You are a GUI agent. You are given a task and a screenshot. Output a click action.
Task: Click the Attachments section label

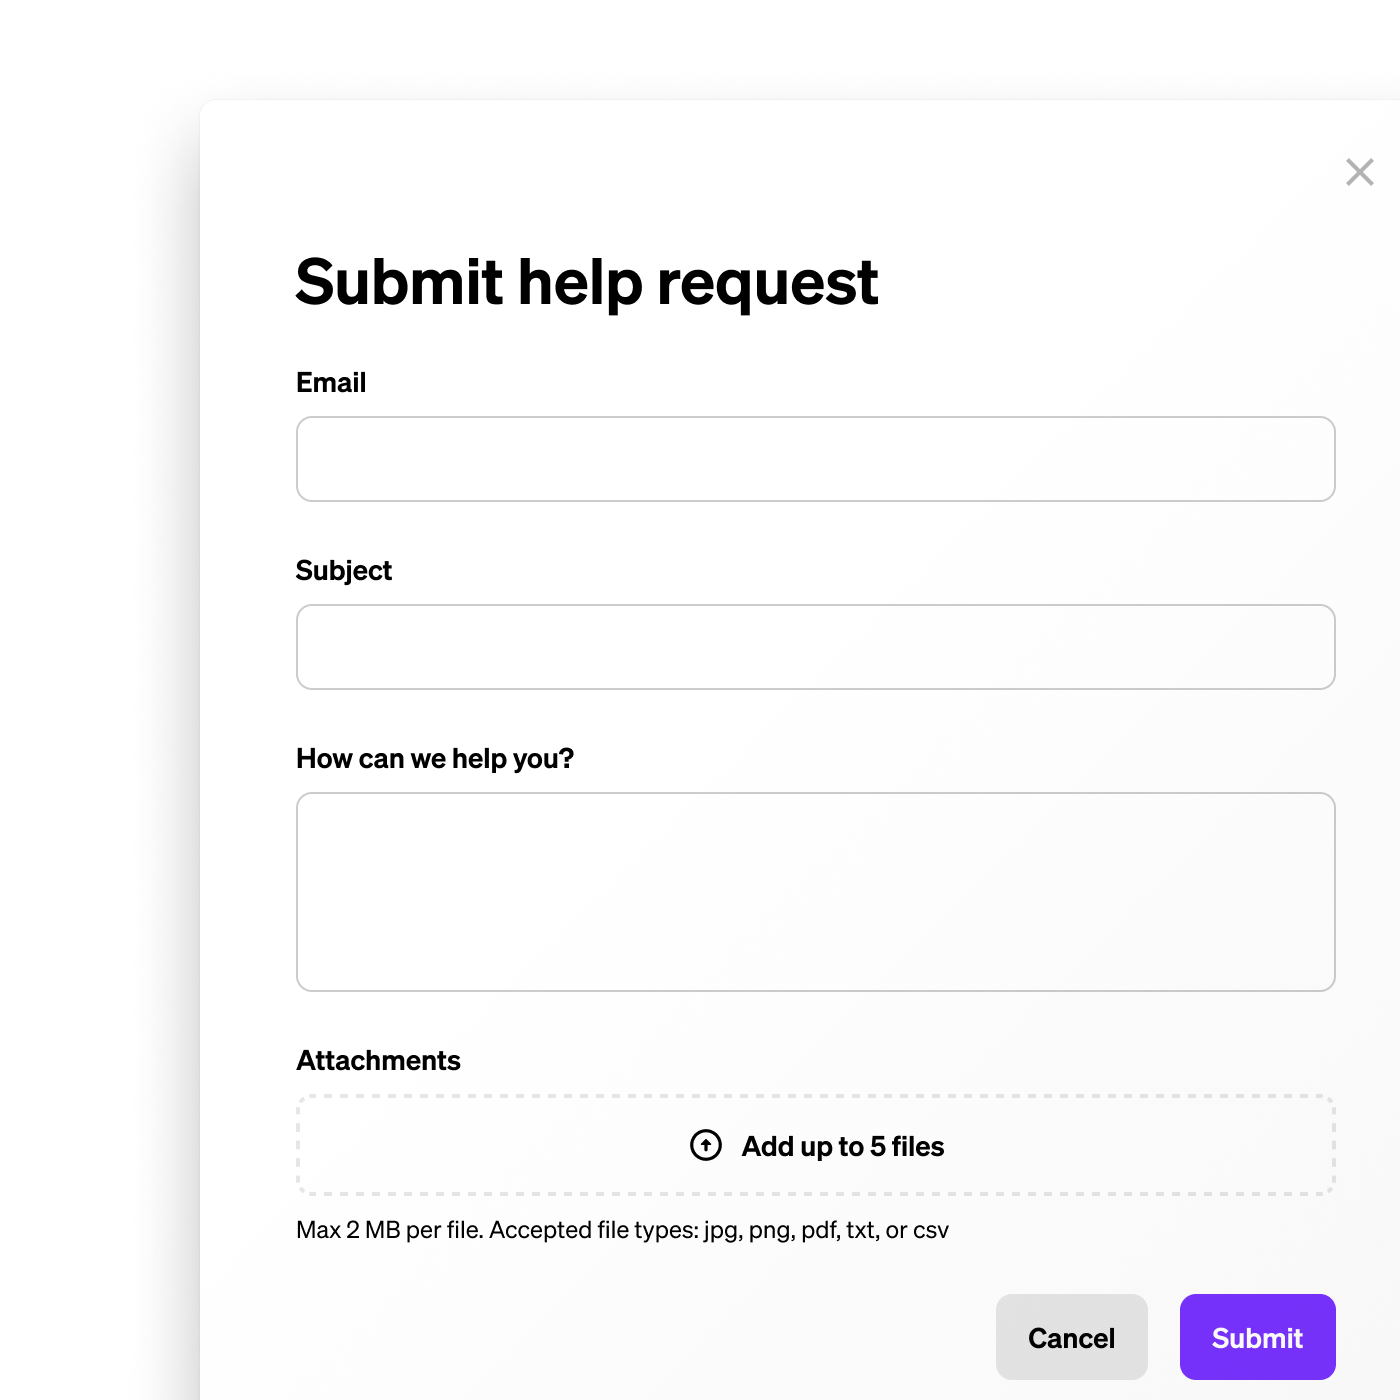[378, 1061]
